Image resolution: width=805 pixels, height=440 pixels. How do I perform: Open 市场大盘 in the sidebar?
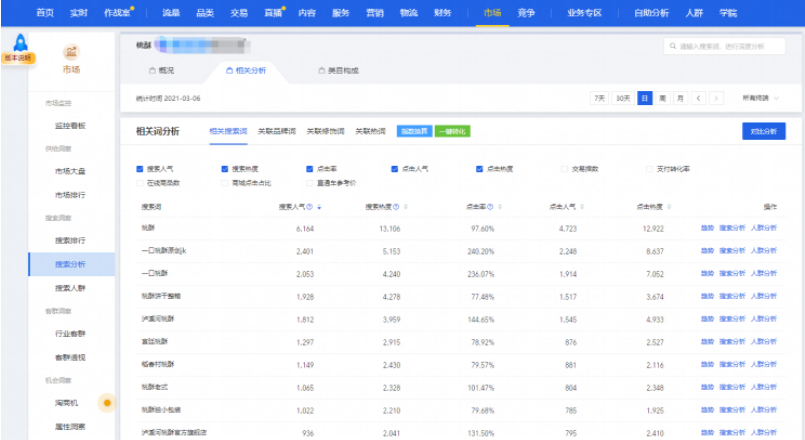(70, 171)
